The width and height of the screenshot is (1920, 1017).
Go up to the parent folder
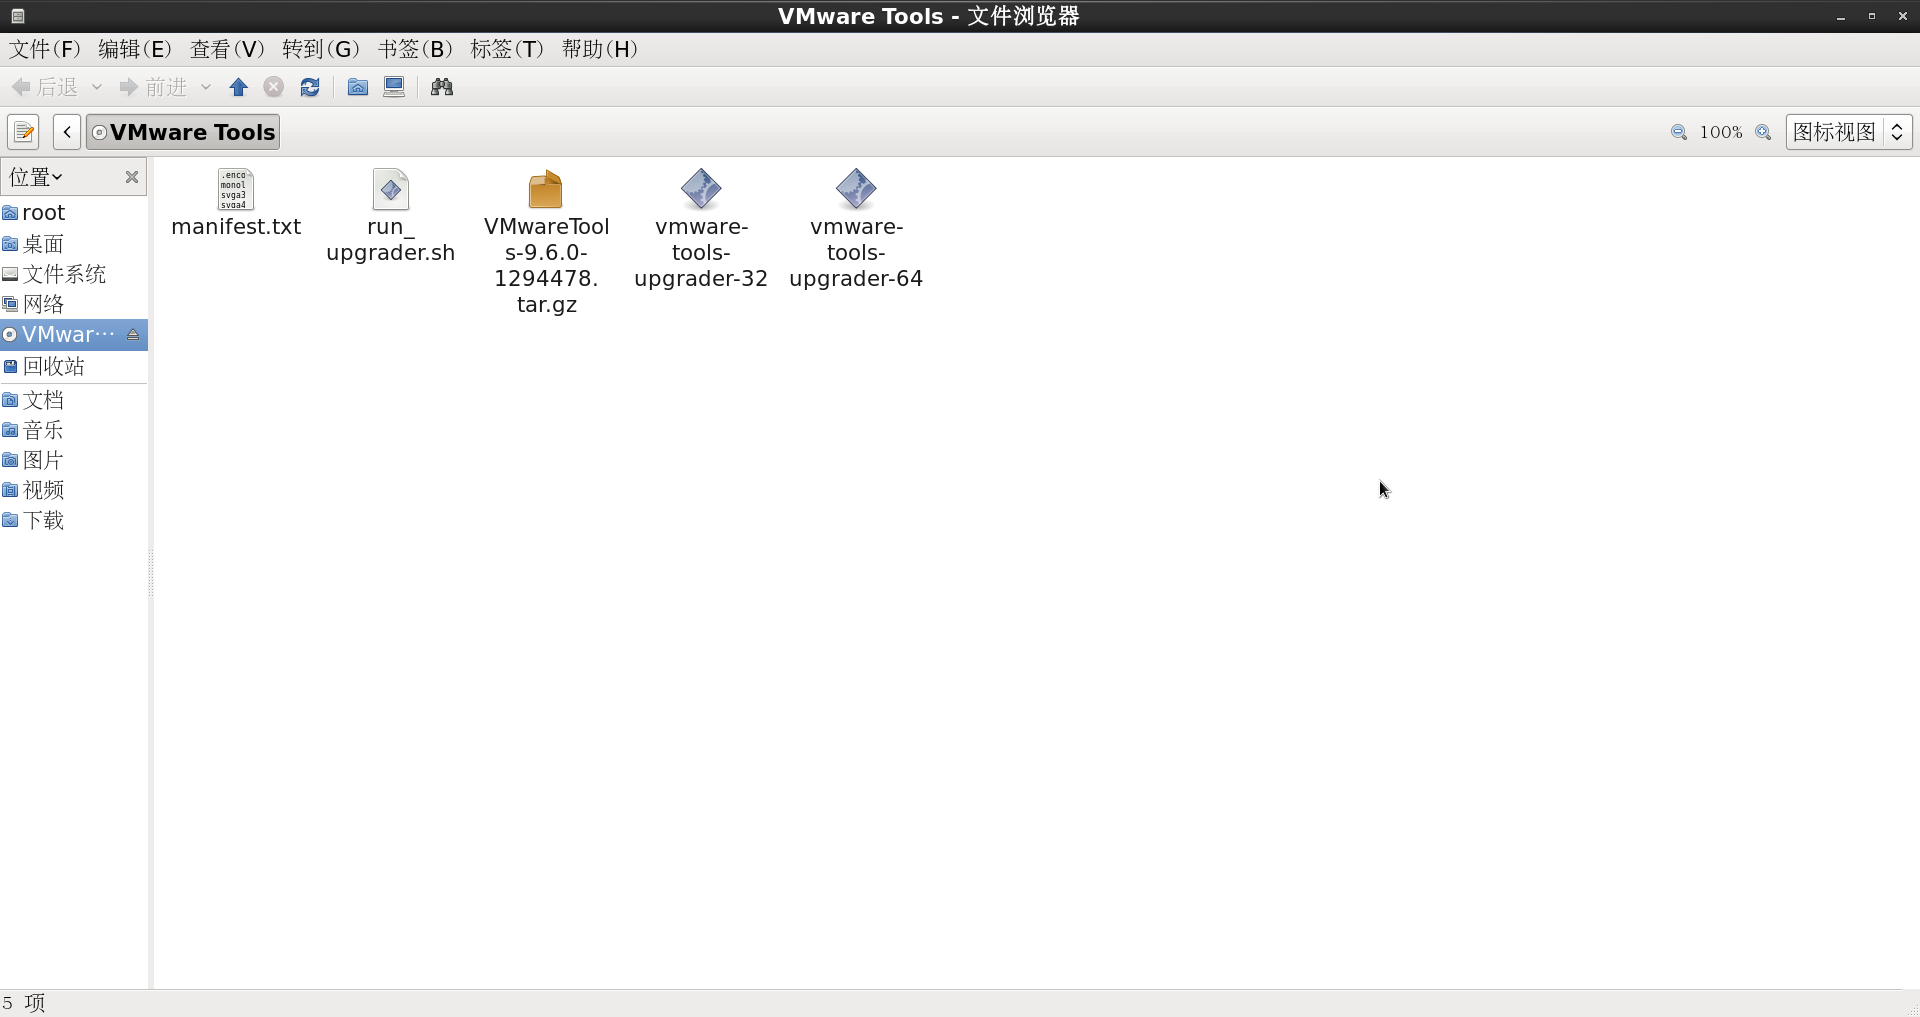[x=238, y=88]
